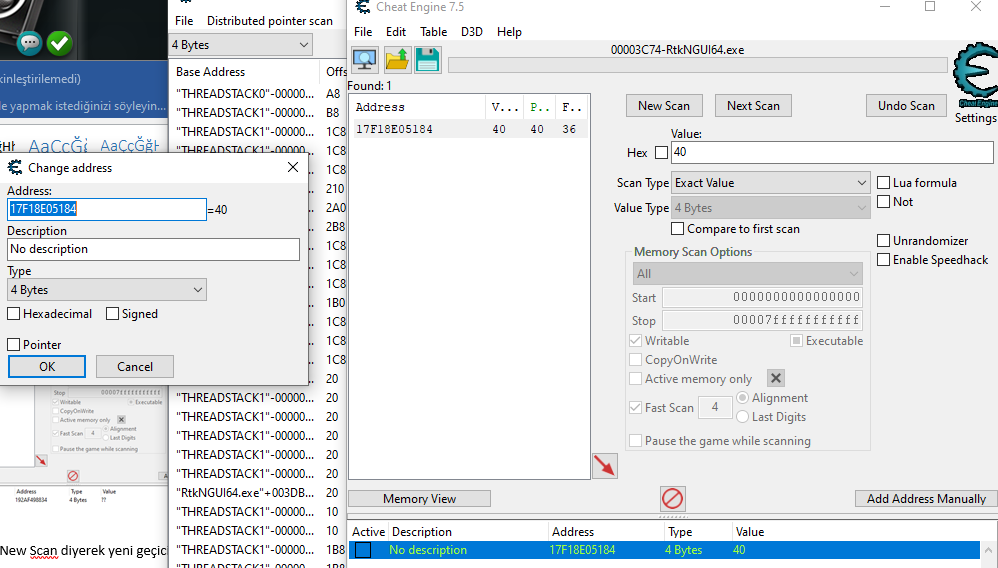Image resolution: width=998 pixels, height=568 pixels.
Task: Click the Value input field containing 40
Action: click(x=832, y=152)
